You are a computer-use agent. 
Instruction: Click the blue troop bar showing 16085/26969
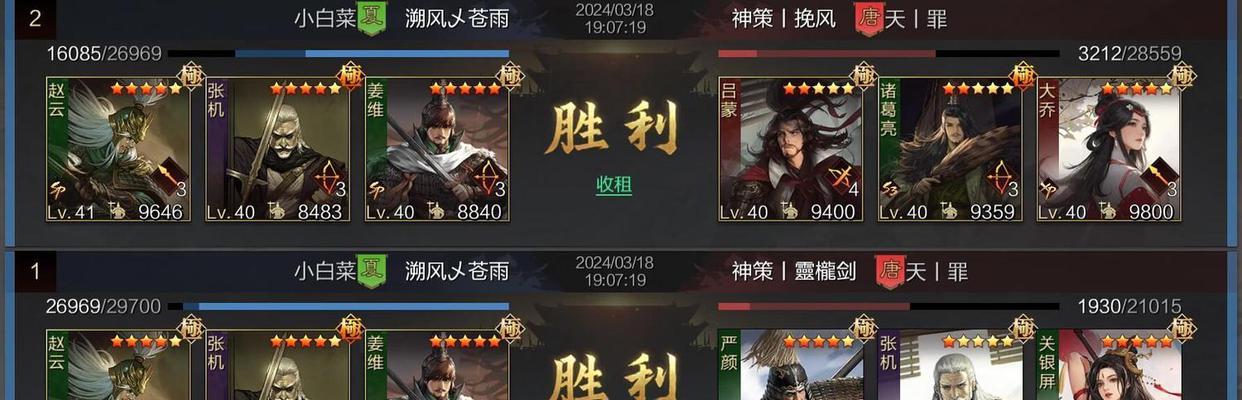[339, 53]
